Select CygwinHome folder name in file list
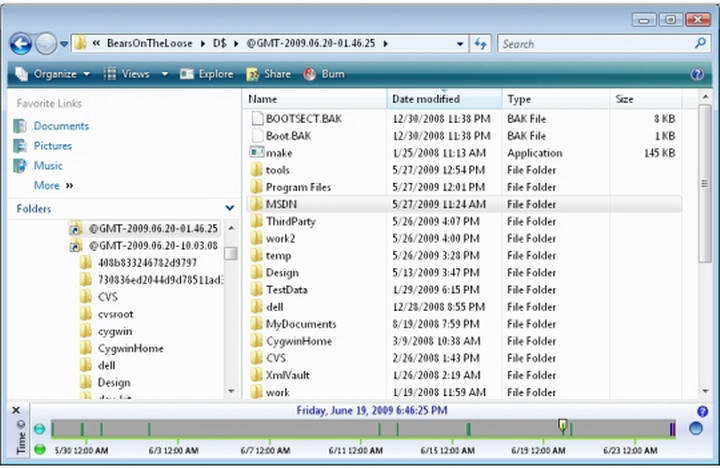 tap(299, 341)
